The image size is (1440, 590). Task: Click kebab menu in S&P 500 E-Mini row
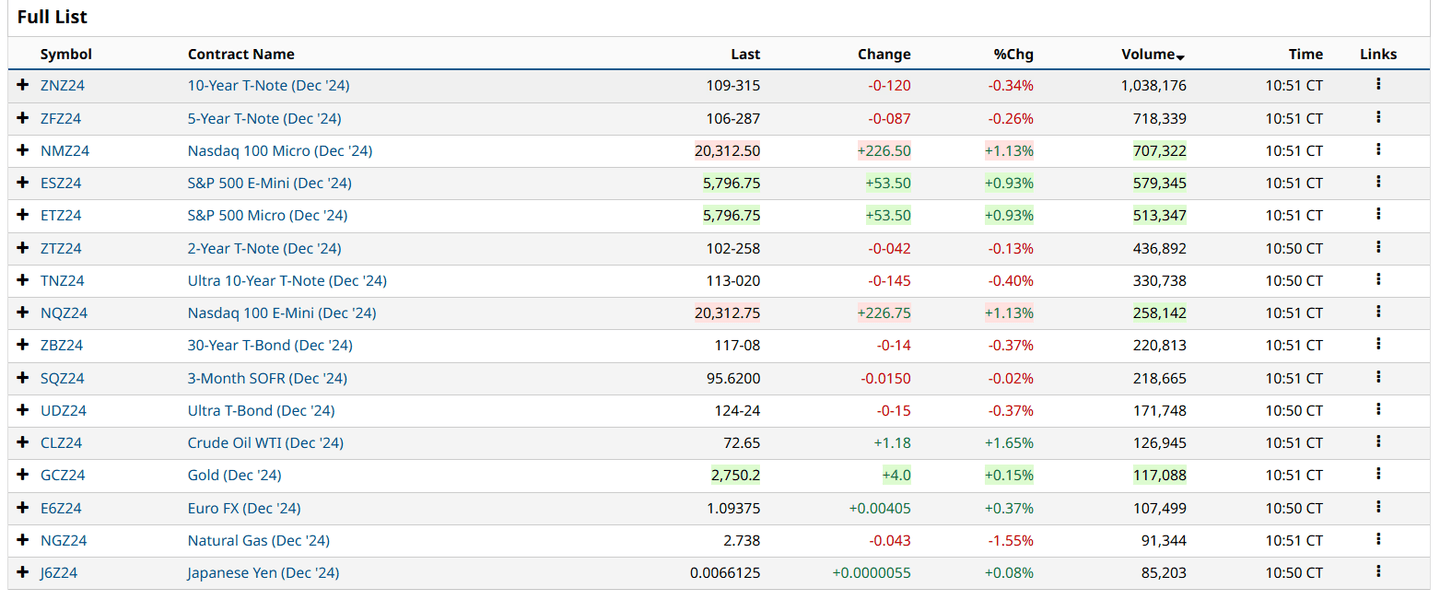point(1378,182)
